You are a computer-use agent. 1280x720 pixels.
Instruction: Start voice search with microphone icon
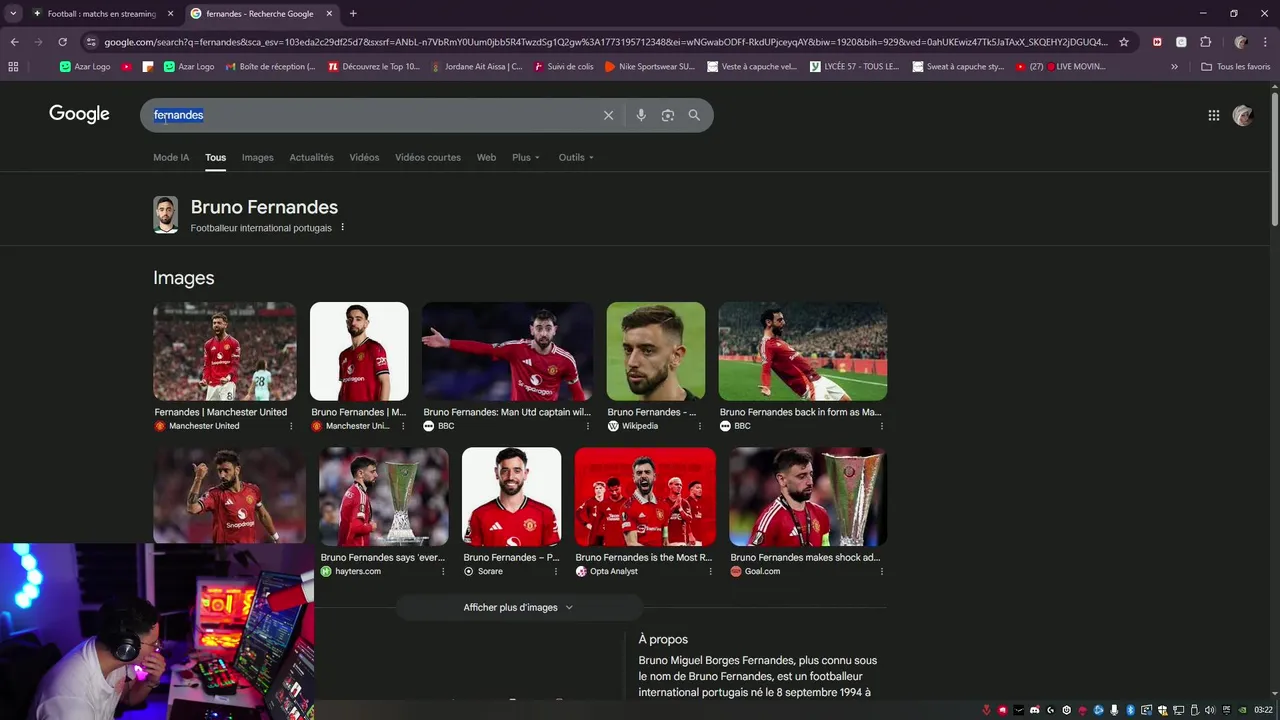pyautogui.click(x=641, y=115)
